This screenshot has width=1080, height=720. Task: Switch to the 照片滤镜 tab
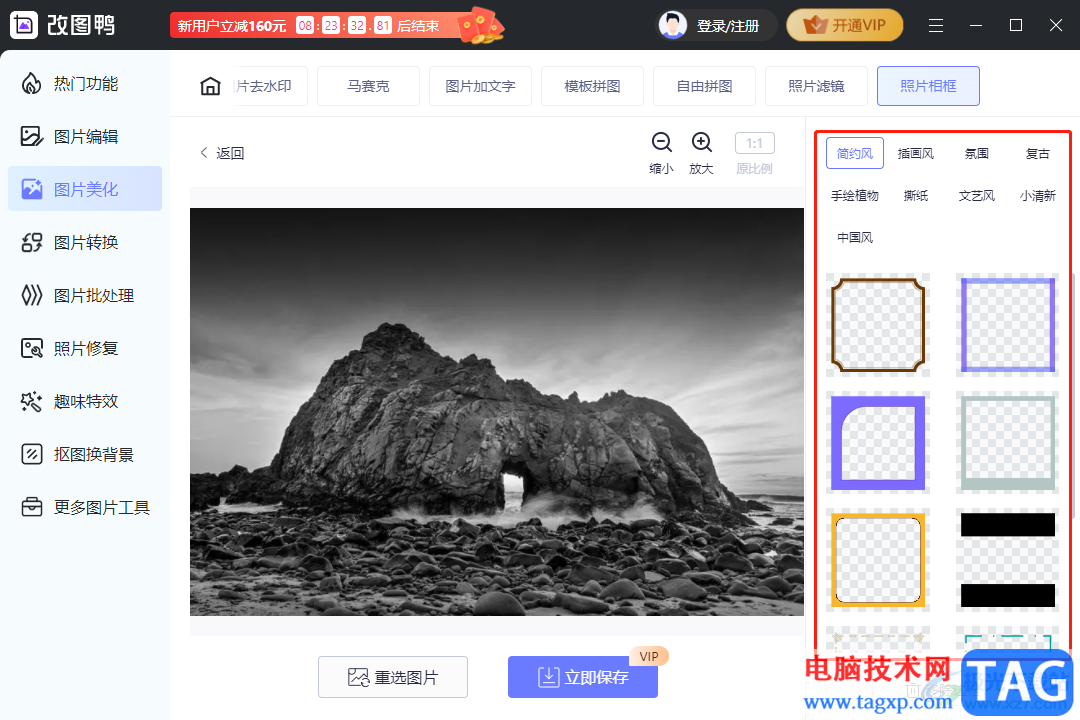(816, 86)
